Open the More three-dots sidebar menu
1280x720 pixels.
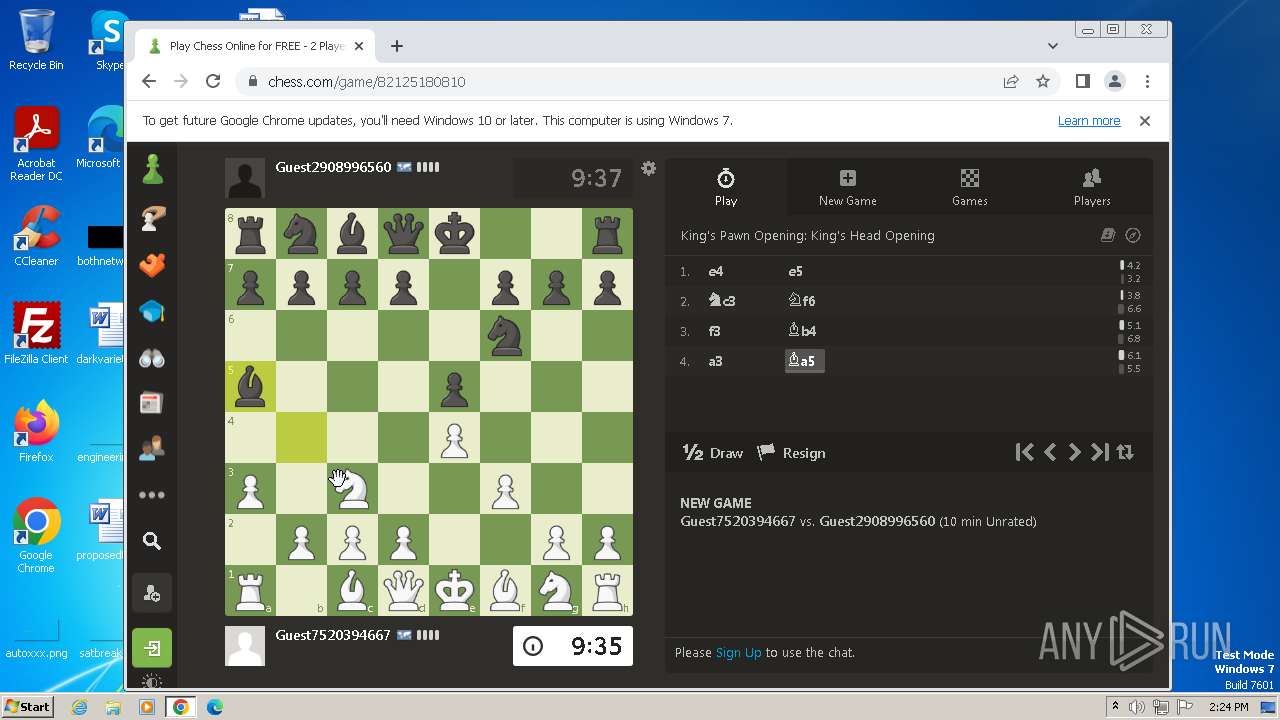[x=152, y=495]
